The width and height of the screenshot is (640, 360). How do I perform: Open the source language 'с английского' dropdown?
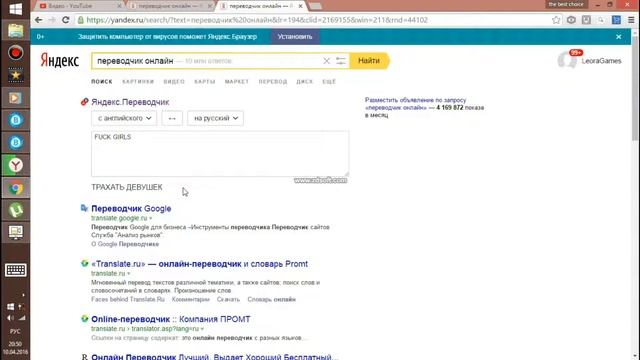124,118
